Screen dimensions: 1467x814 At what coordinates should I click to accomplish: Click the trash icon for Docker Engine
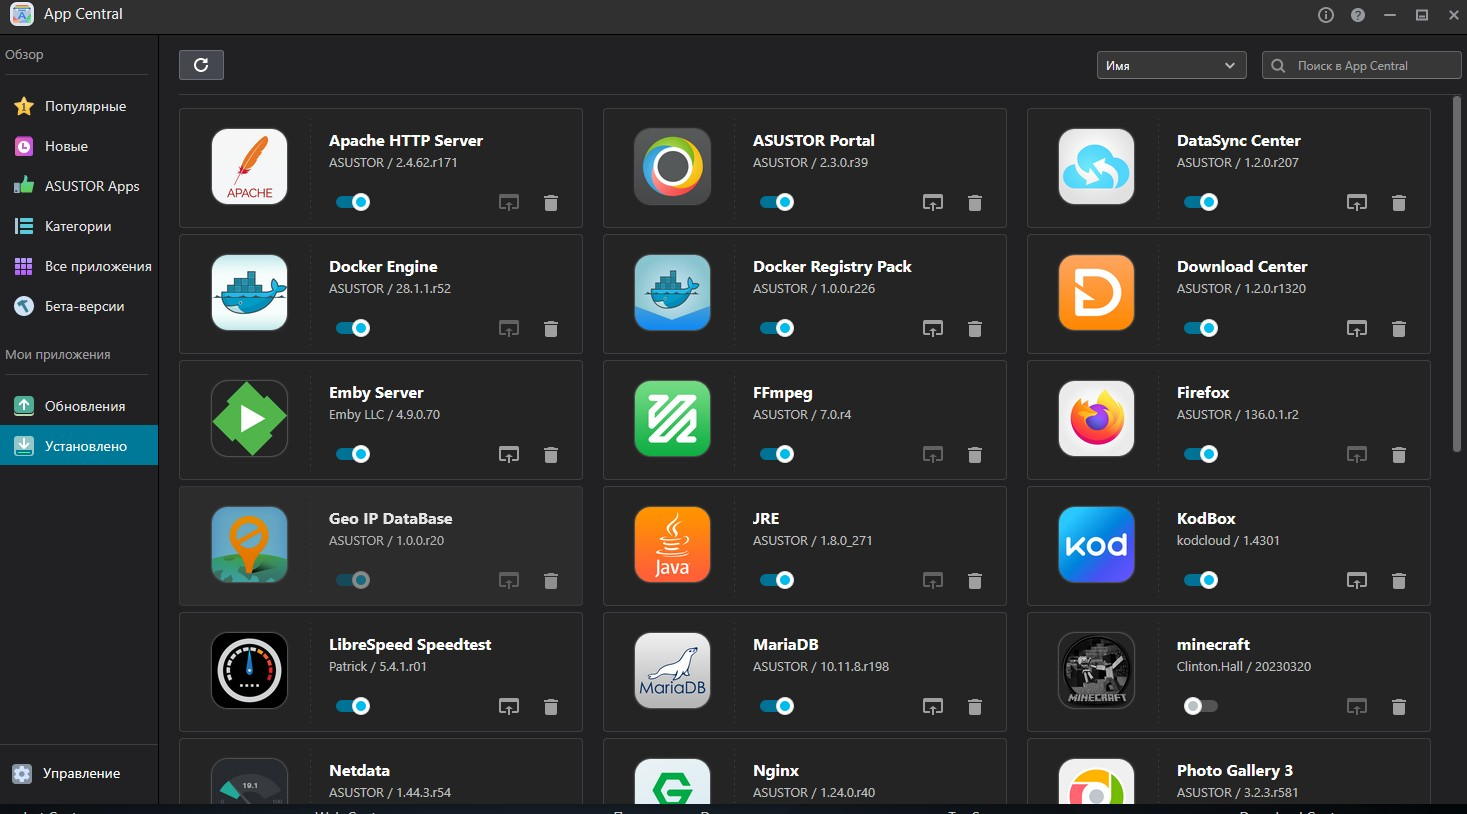click(551, 329)
